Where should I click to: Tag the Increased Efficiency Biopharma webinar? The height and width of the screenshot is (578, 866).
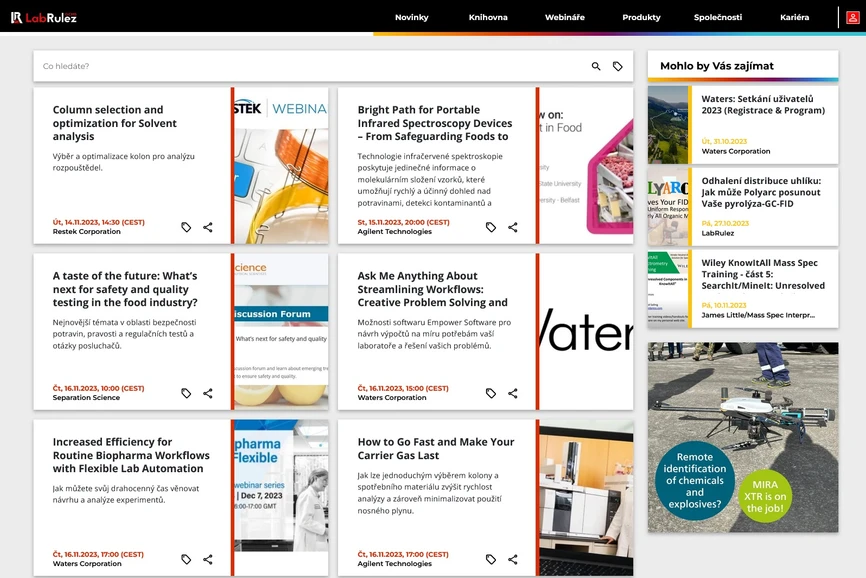[186, 559]
